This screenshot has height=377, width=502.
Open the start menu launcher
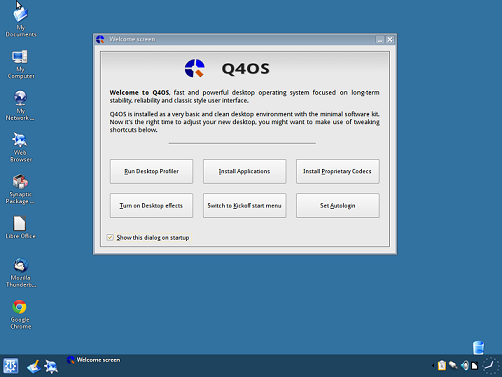[11, 366]
